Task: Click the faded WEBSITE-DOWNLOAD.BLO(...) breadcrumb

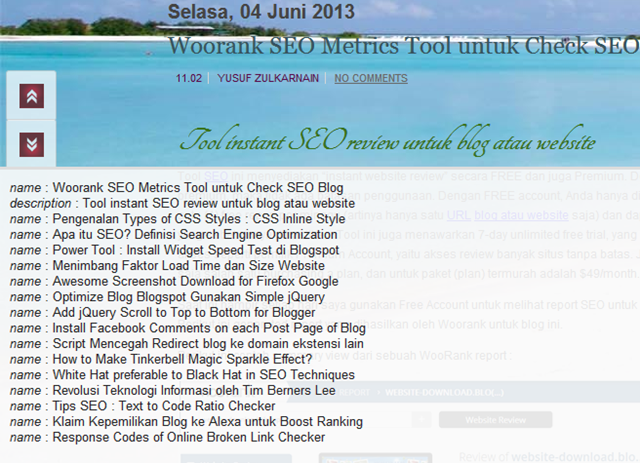Action: pos(444,393)
